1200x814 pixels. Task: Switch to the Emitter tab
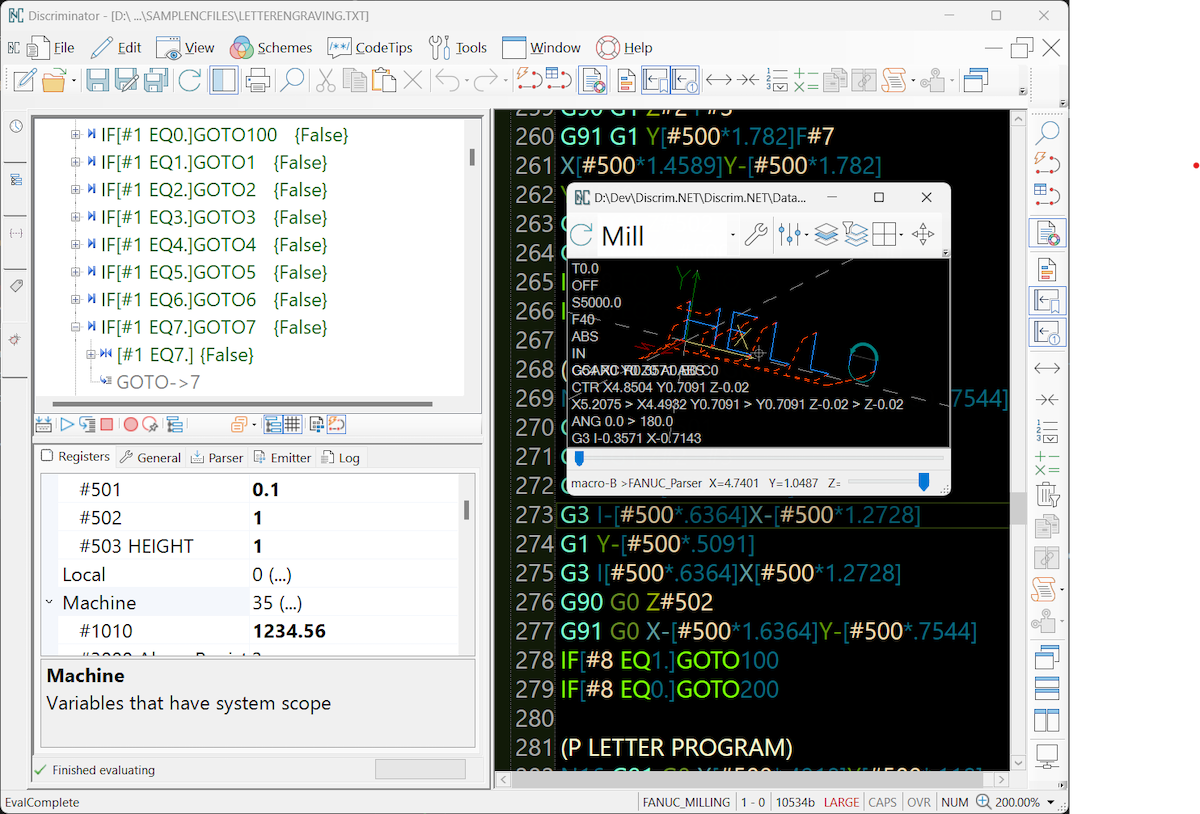(x=282, y=457)
